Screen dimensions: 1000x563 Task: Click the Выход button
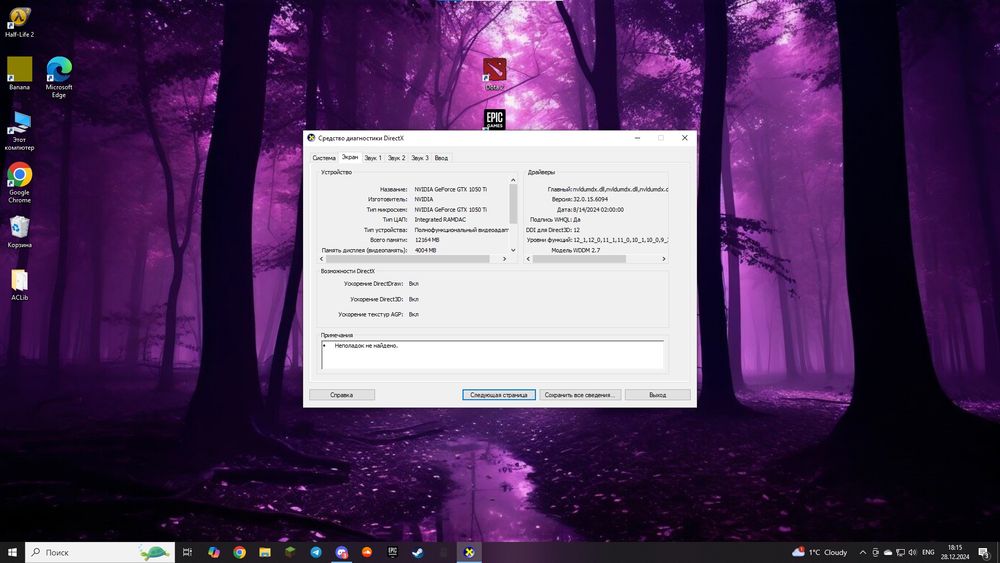click(658, 395)
